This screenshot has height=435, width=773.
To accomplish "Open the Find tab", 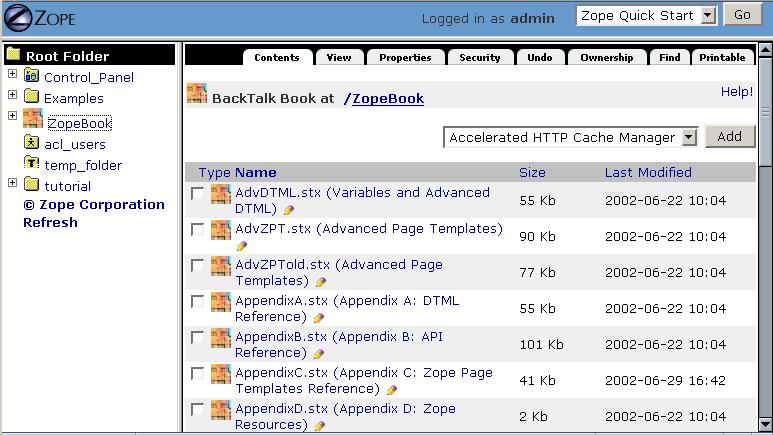I will point(669,57).
